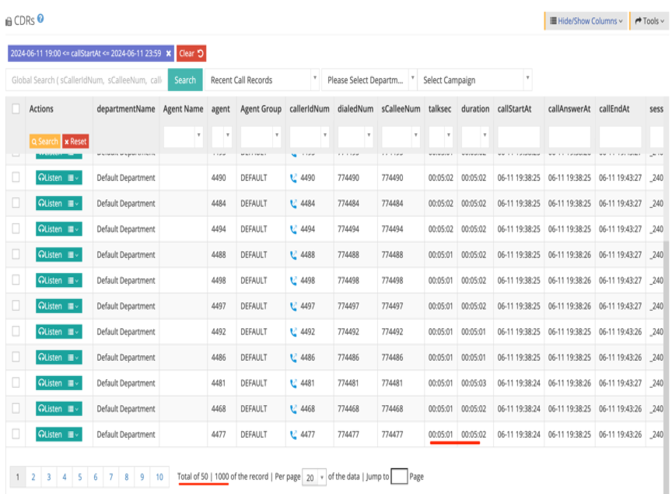The width and height of the screenshot is (672, 494).
Task: Open the Tools menu
Action: 648,20
